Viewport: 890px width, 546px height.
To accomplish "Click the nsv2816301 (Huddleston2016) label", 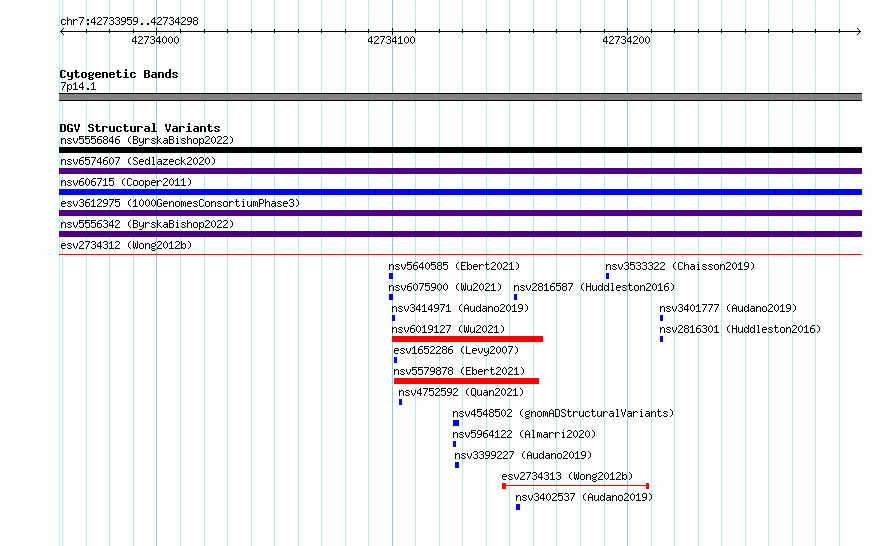I will [x=740, y=329].
